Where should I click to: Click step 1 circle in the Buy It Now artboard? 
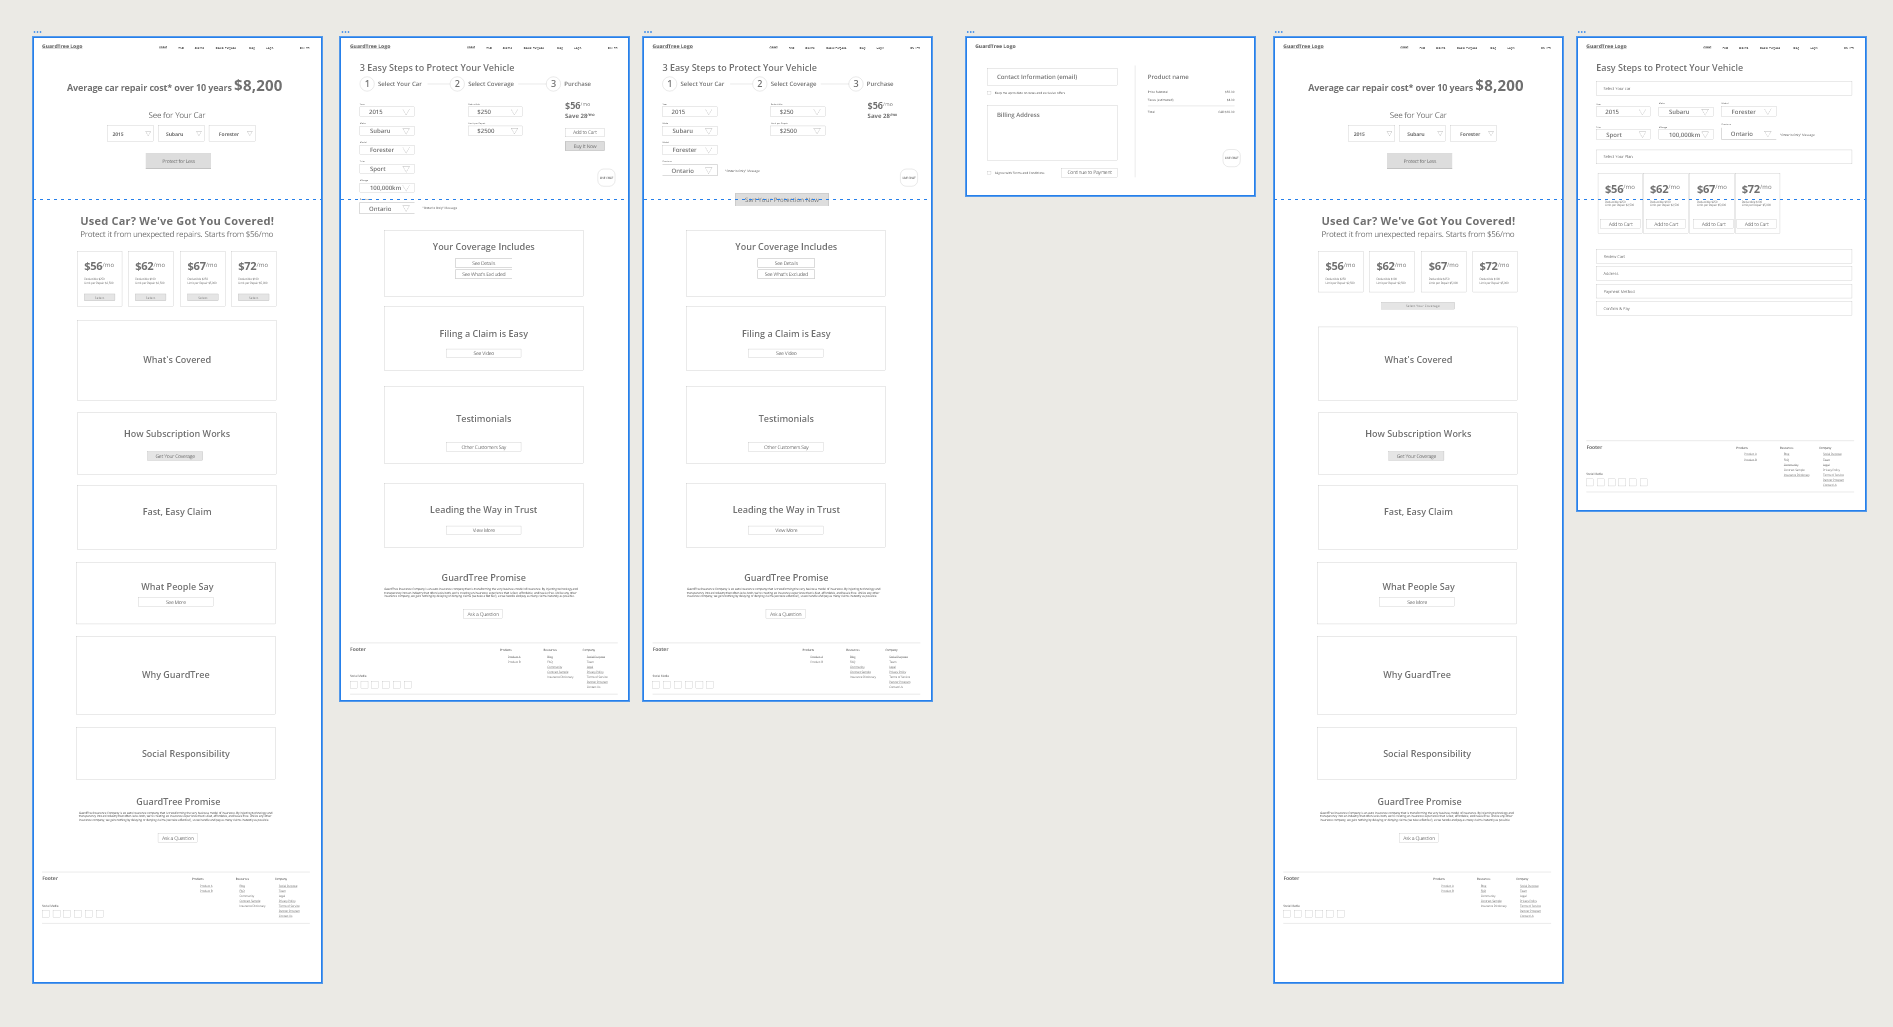click(x=367, y=84)
